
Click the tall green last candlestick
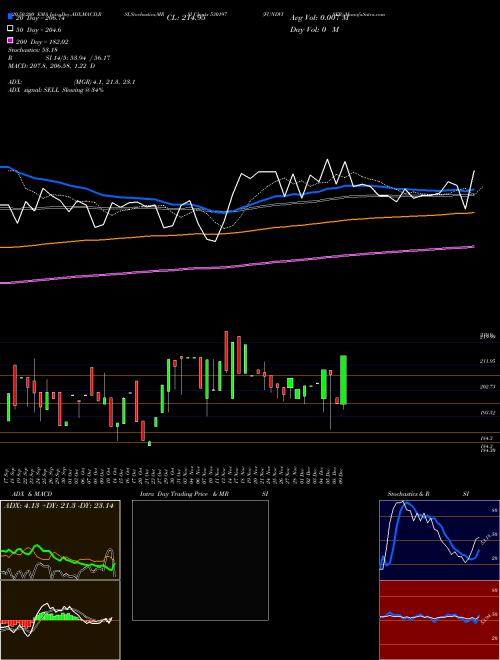pos(343,380)
